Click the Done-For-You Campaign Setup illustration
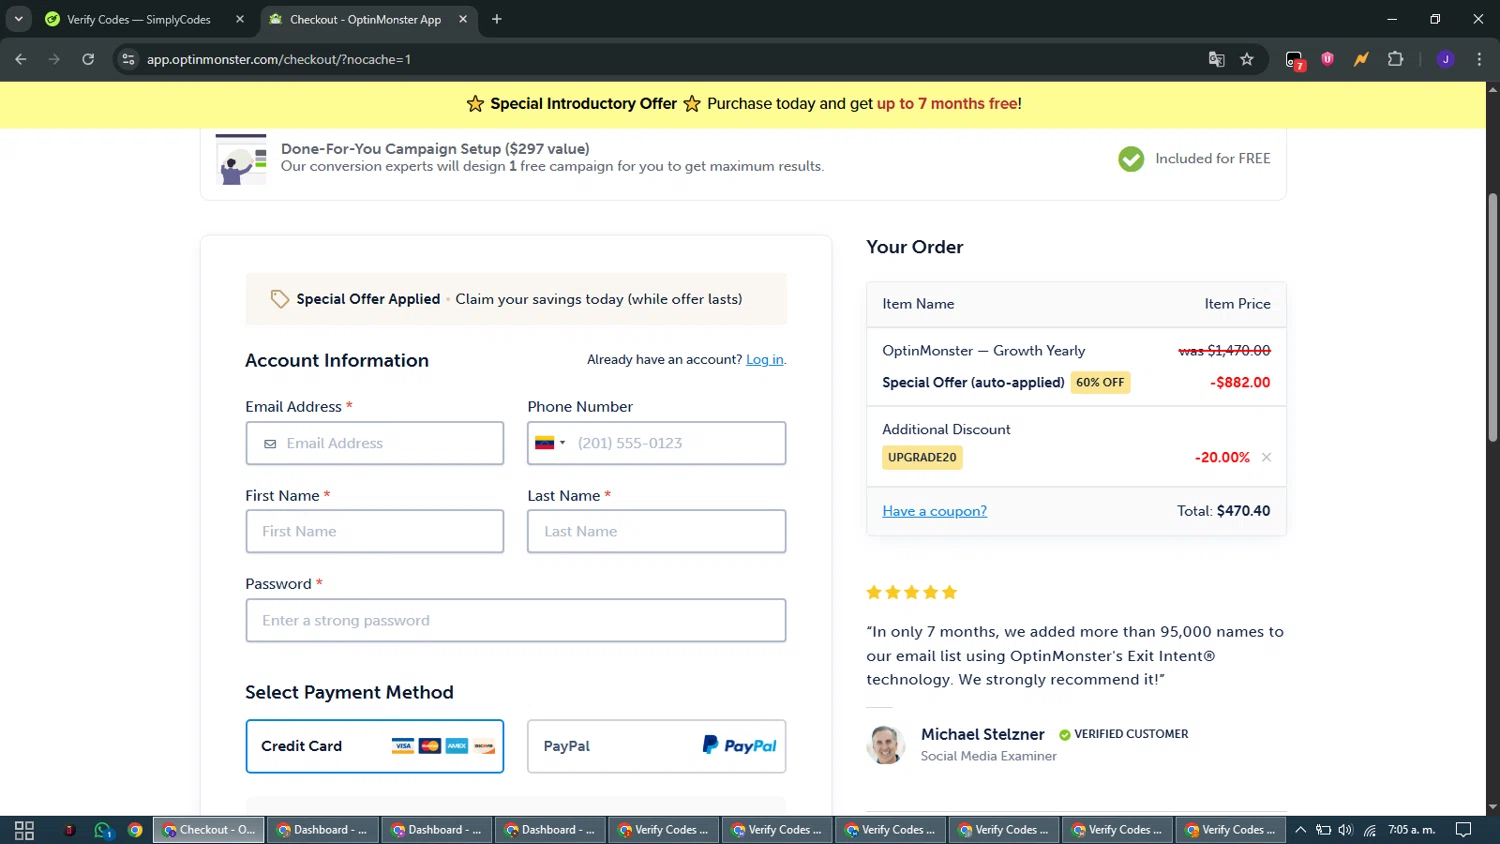 click(241, 160)
